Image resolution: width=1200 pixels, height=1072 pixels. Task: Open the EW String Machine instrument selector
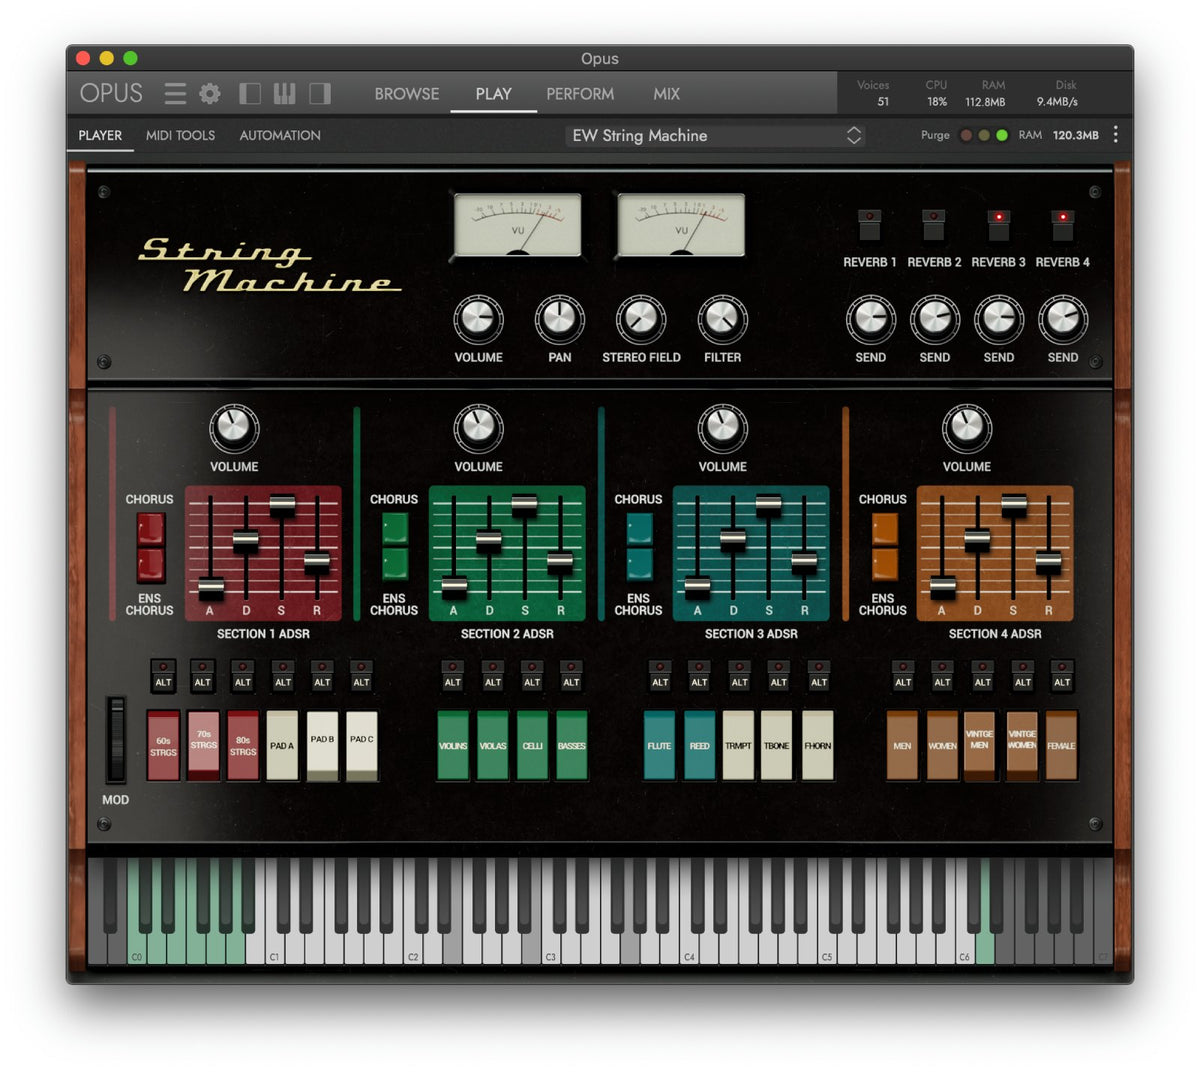click(715, 135)
